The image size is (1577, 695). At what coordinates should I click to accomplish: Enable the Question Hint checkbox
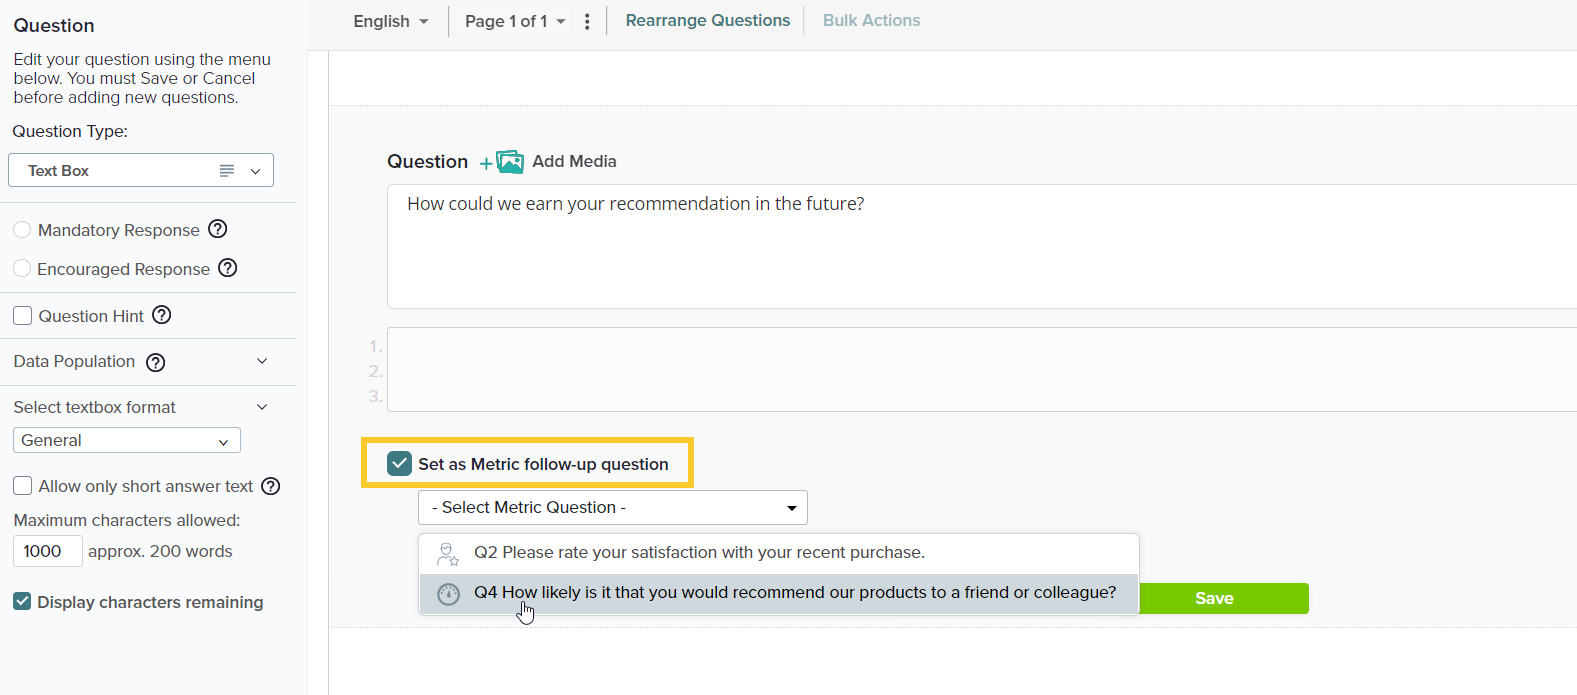(23, 316)
